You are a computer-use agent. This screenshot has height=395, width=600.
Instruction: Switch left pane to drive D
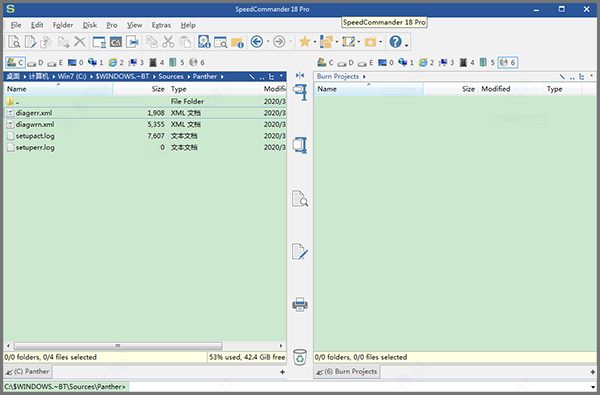pyautogui.click(x=35, y=62)
